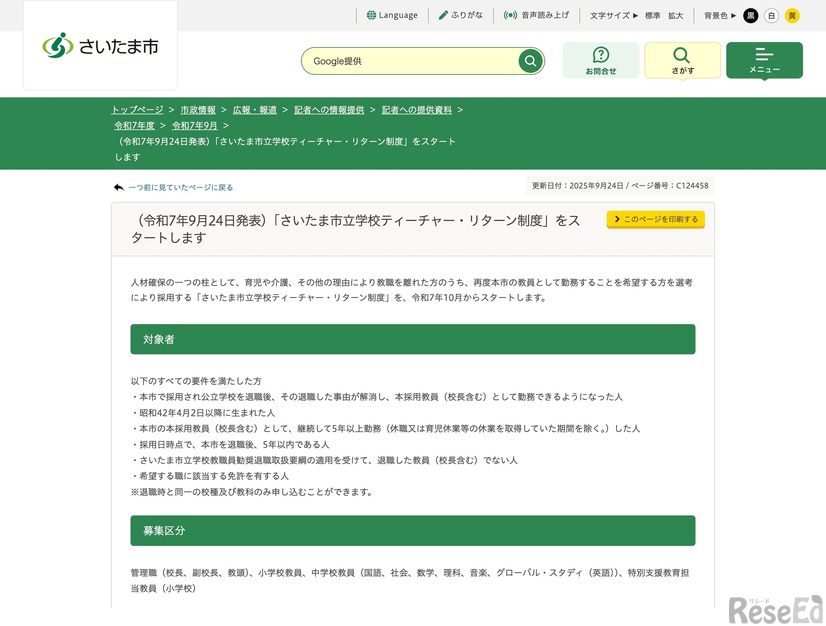Click line 昭和42年4月2日以降に生まれた人

tap(203, 413)
